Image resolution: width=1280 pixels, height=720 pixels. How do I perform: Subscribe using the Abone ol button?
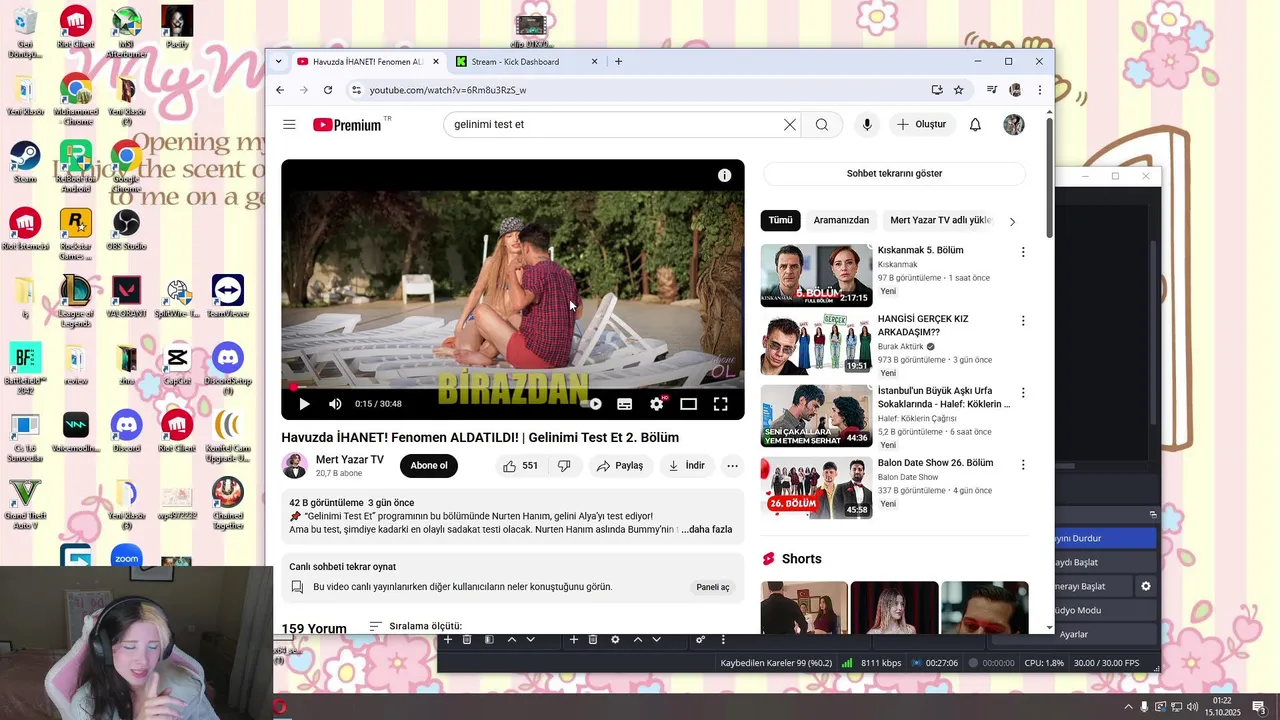coord(429,466)
